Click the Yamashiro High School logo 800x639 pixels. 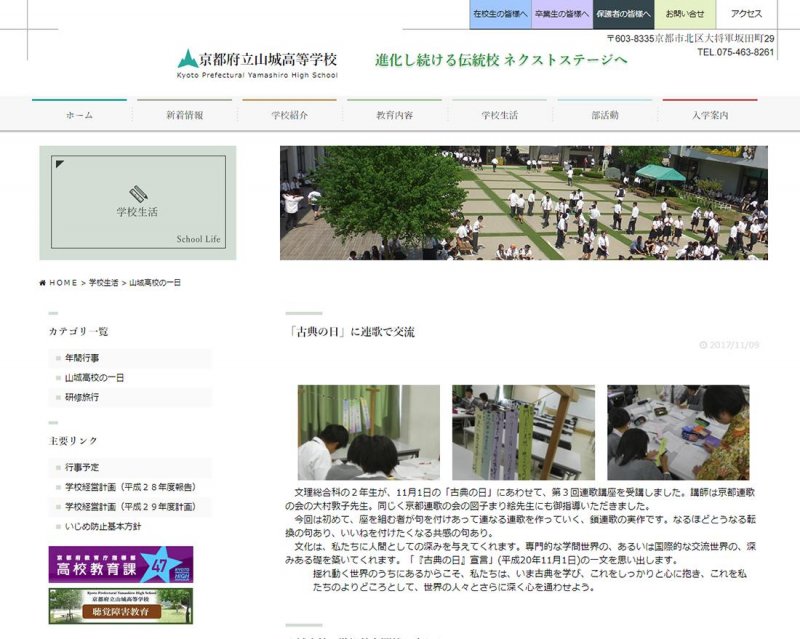pyautogui.click(x=257, y=62)
